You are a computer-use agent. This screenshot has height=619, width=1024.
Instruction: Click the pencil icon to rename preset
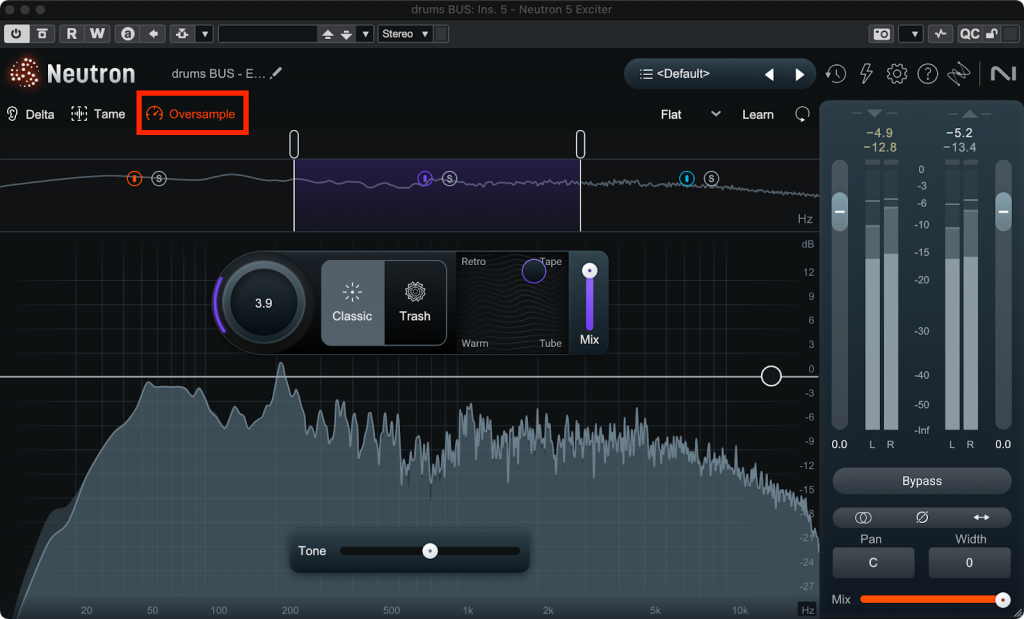276,73
